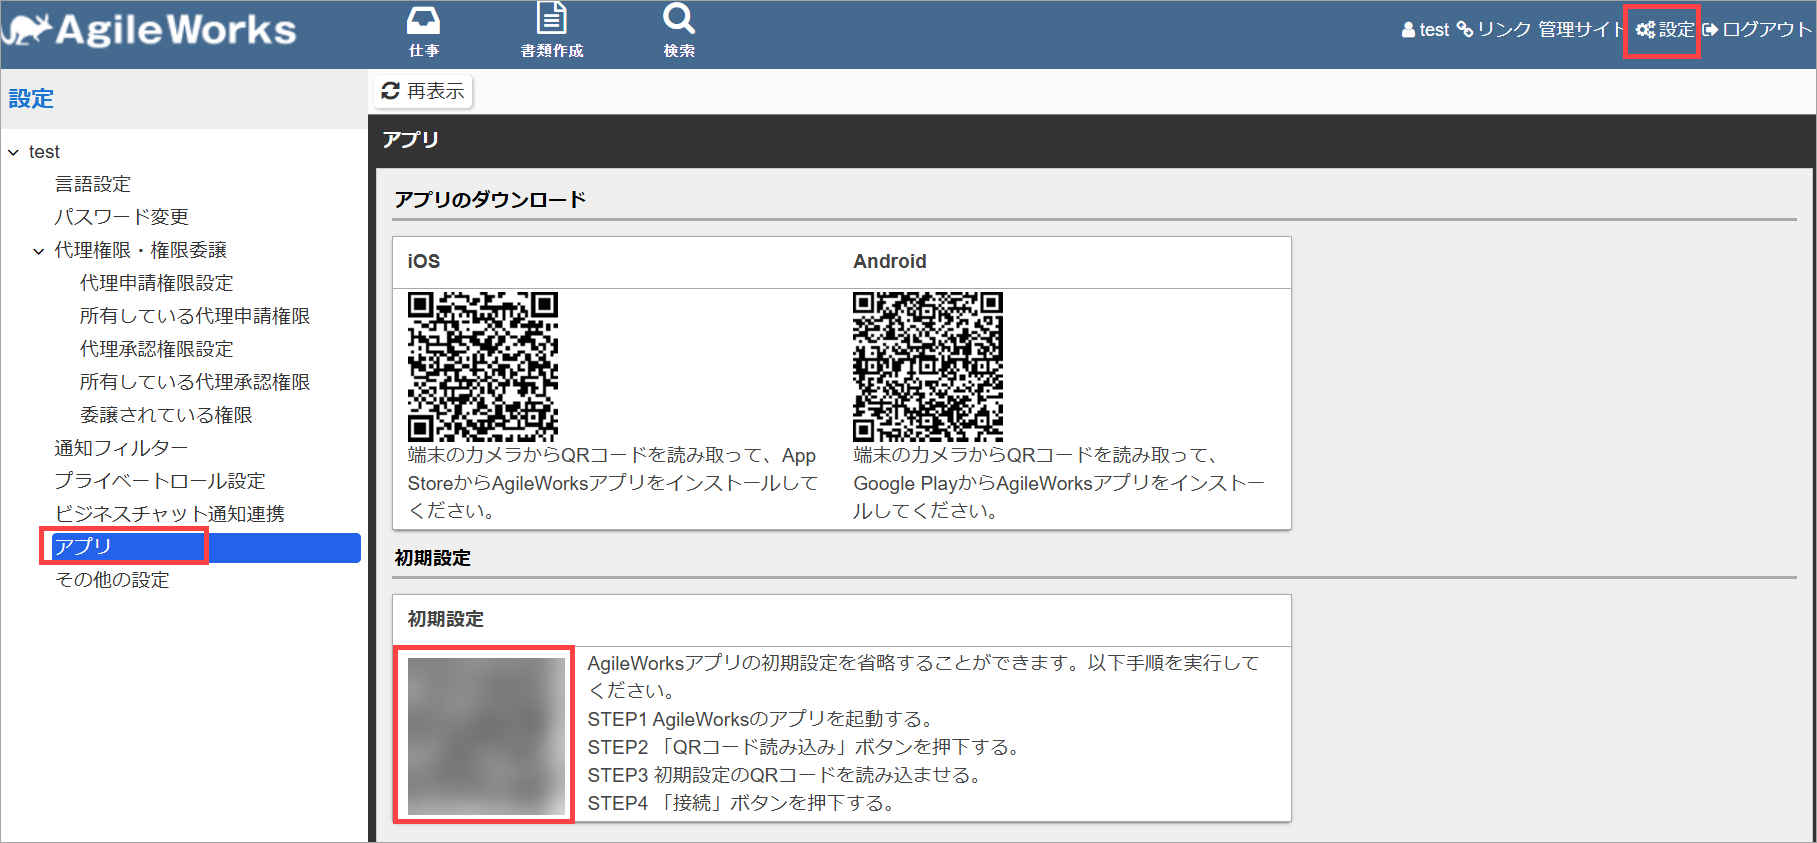Click the AgileWorks logo
The width and height of the screenshot is (1817, 843).
(150, 30)
